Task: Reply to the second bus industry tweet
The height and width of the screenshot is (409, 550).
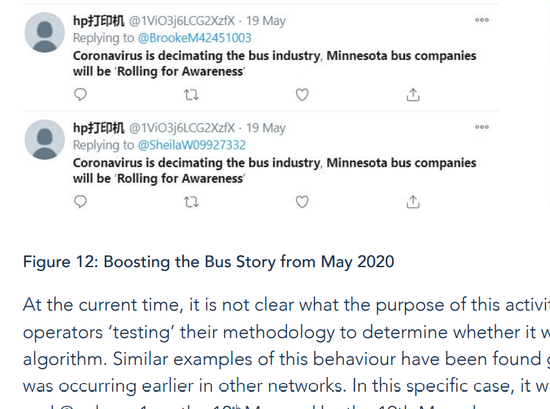Action: 80,202
